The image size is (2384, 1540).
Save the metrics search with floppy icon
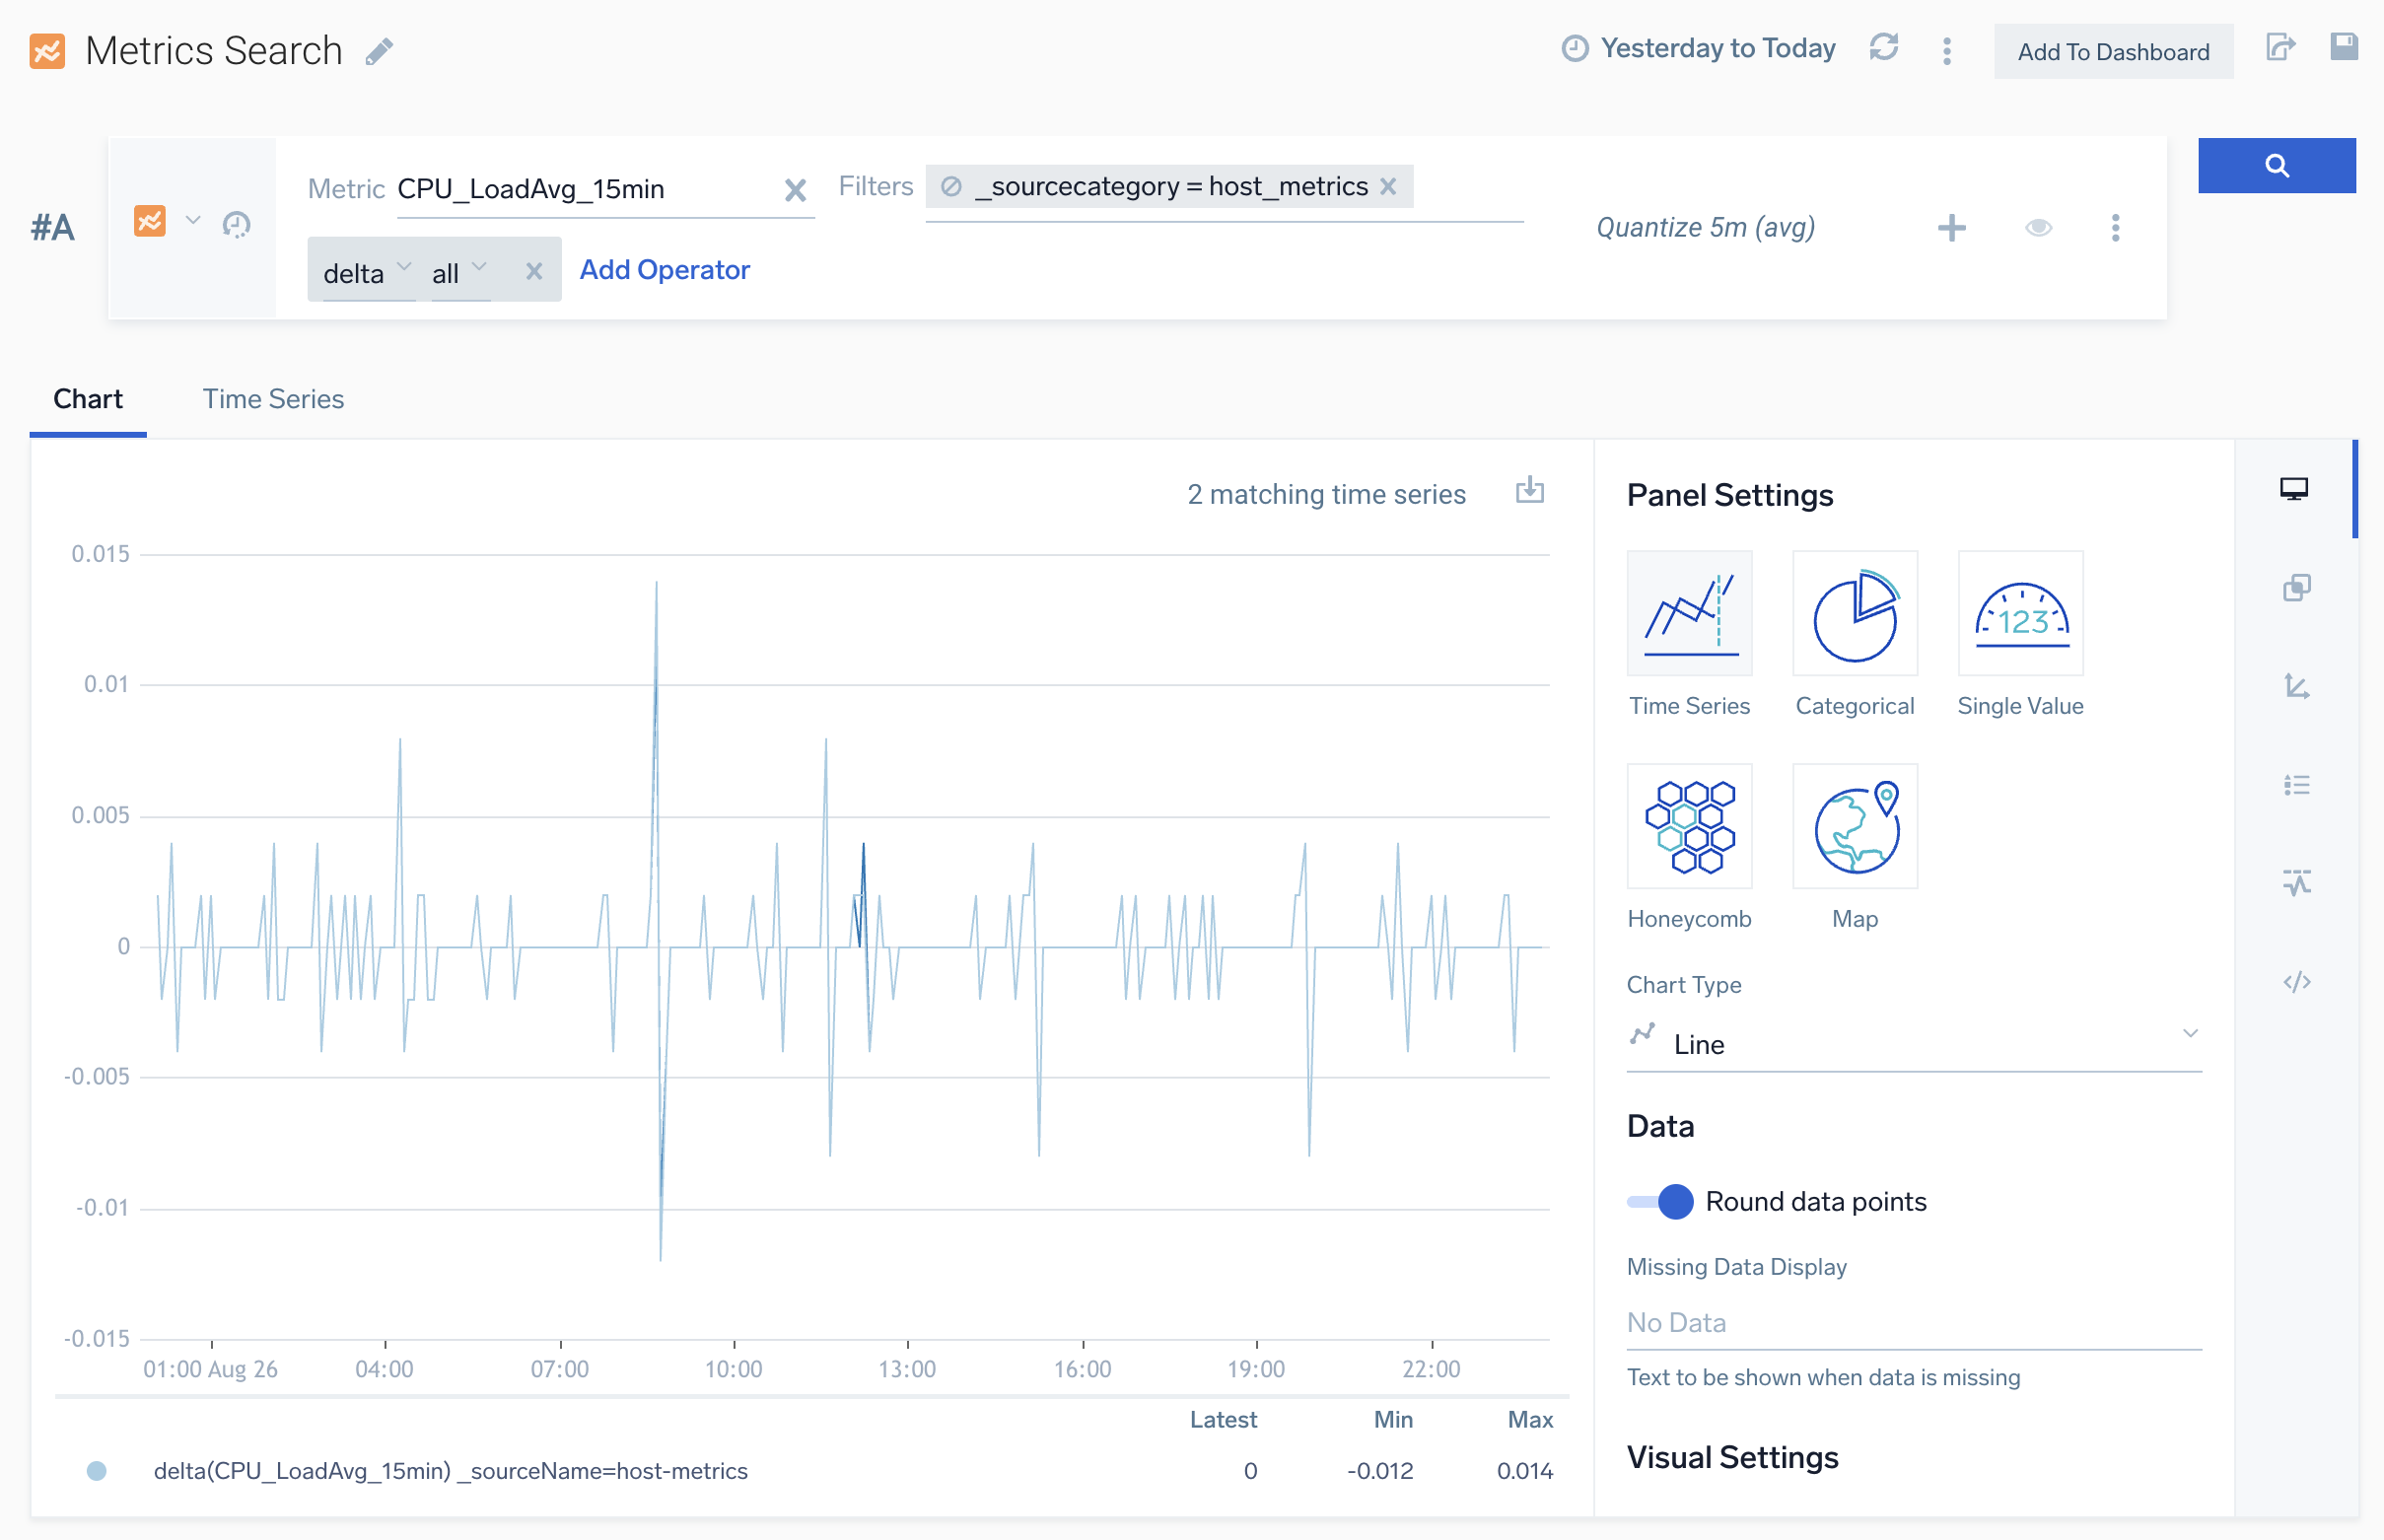(2343, 47)
